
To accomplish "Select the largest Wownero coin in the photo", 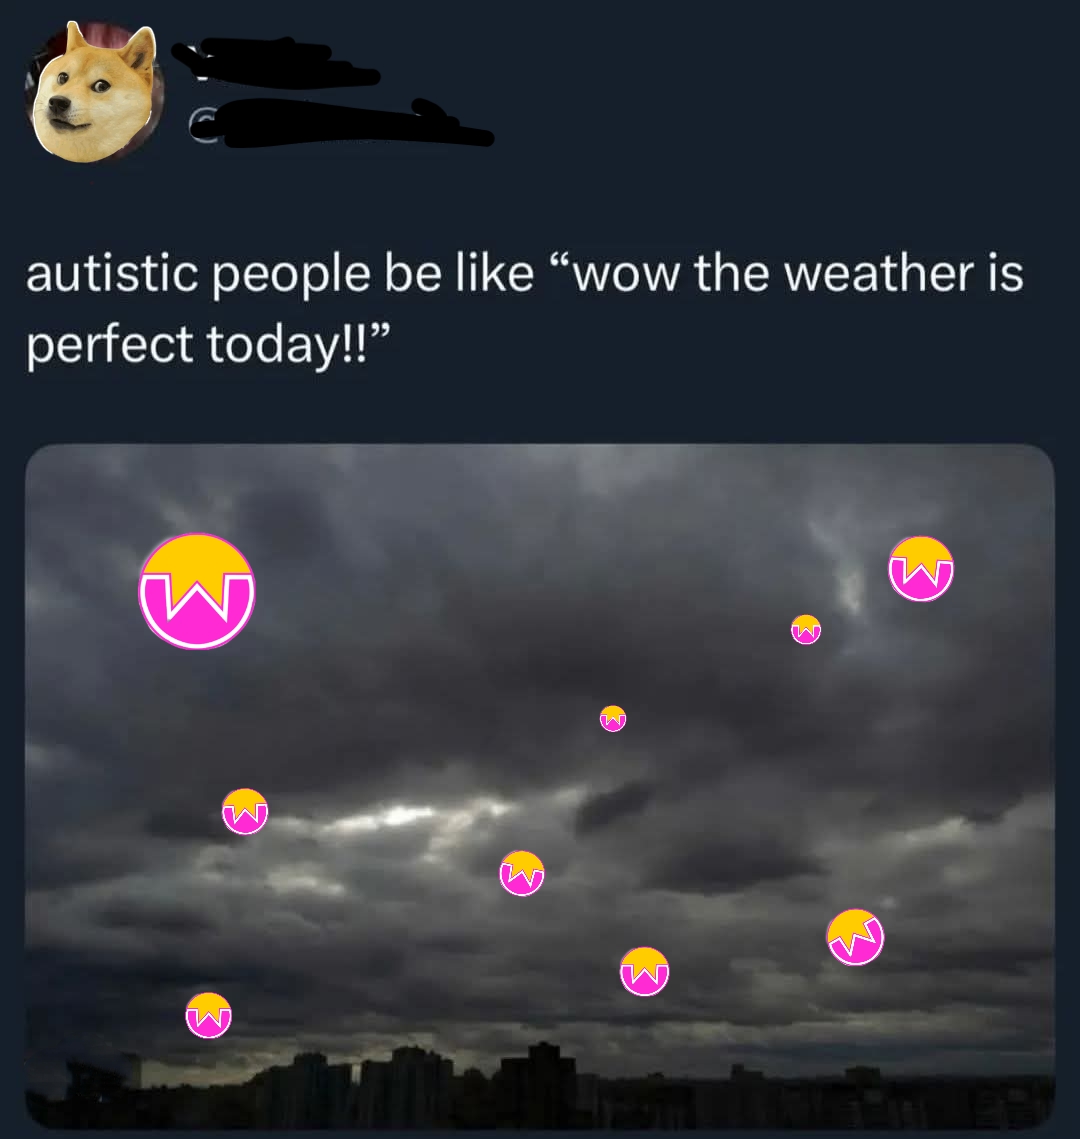I will 197,591.
